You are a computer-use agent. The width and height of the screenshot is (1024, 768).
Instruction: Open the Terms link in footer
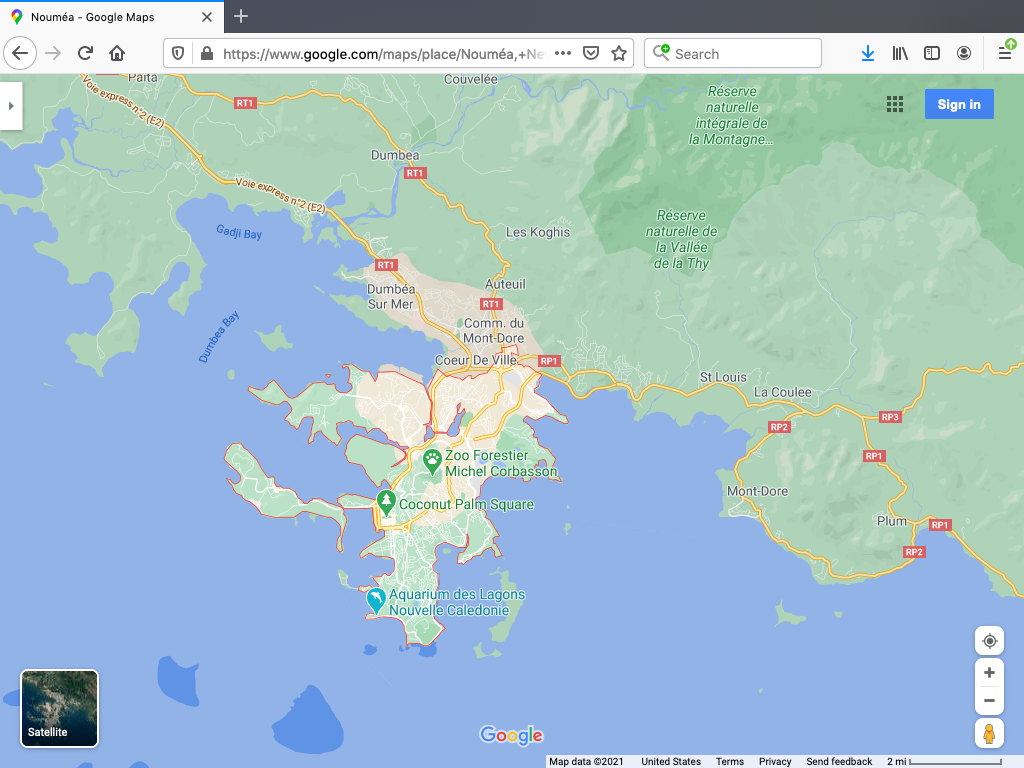click(729, 762)
